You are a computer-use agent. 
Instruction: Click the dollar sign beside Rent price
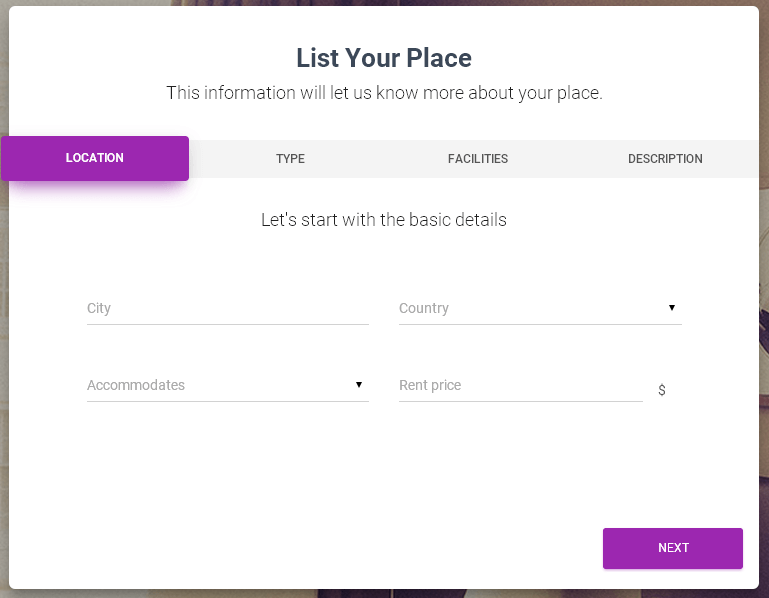pos(662,390)
